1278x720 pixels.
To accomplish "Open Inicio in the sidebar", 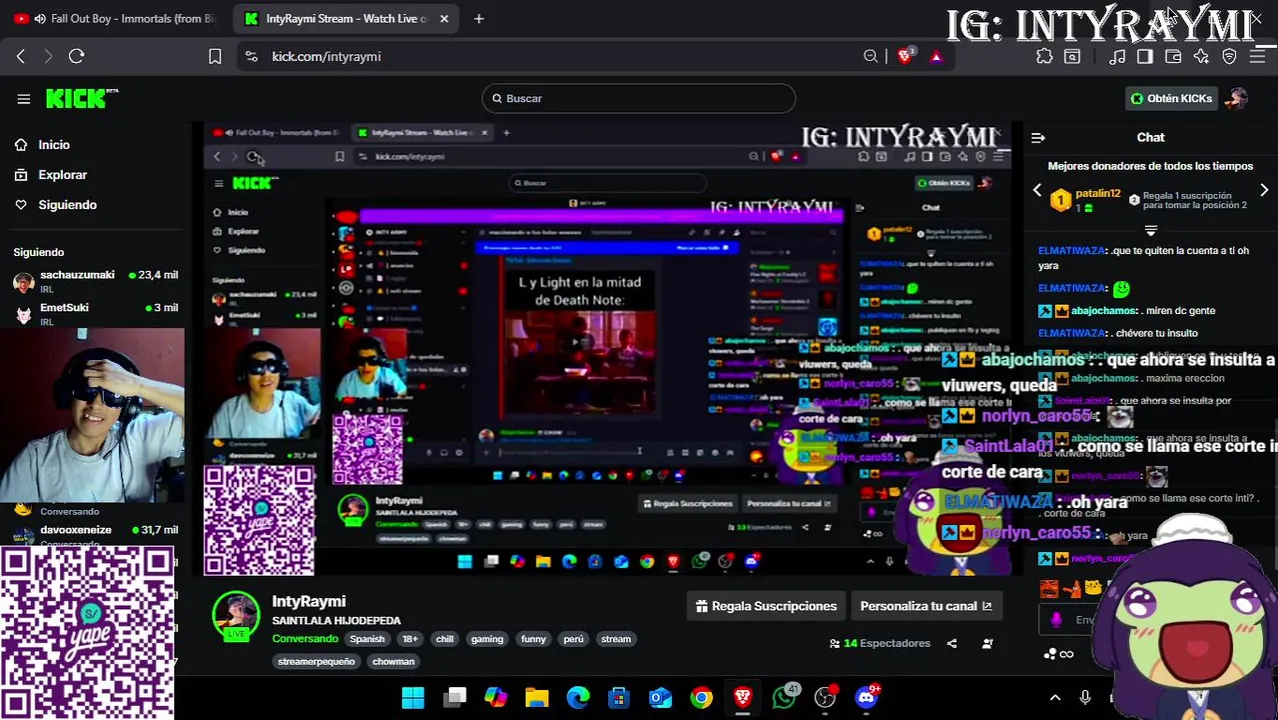I will [x=54, y=145].
